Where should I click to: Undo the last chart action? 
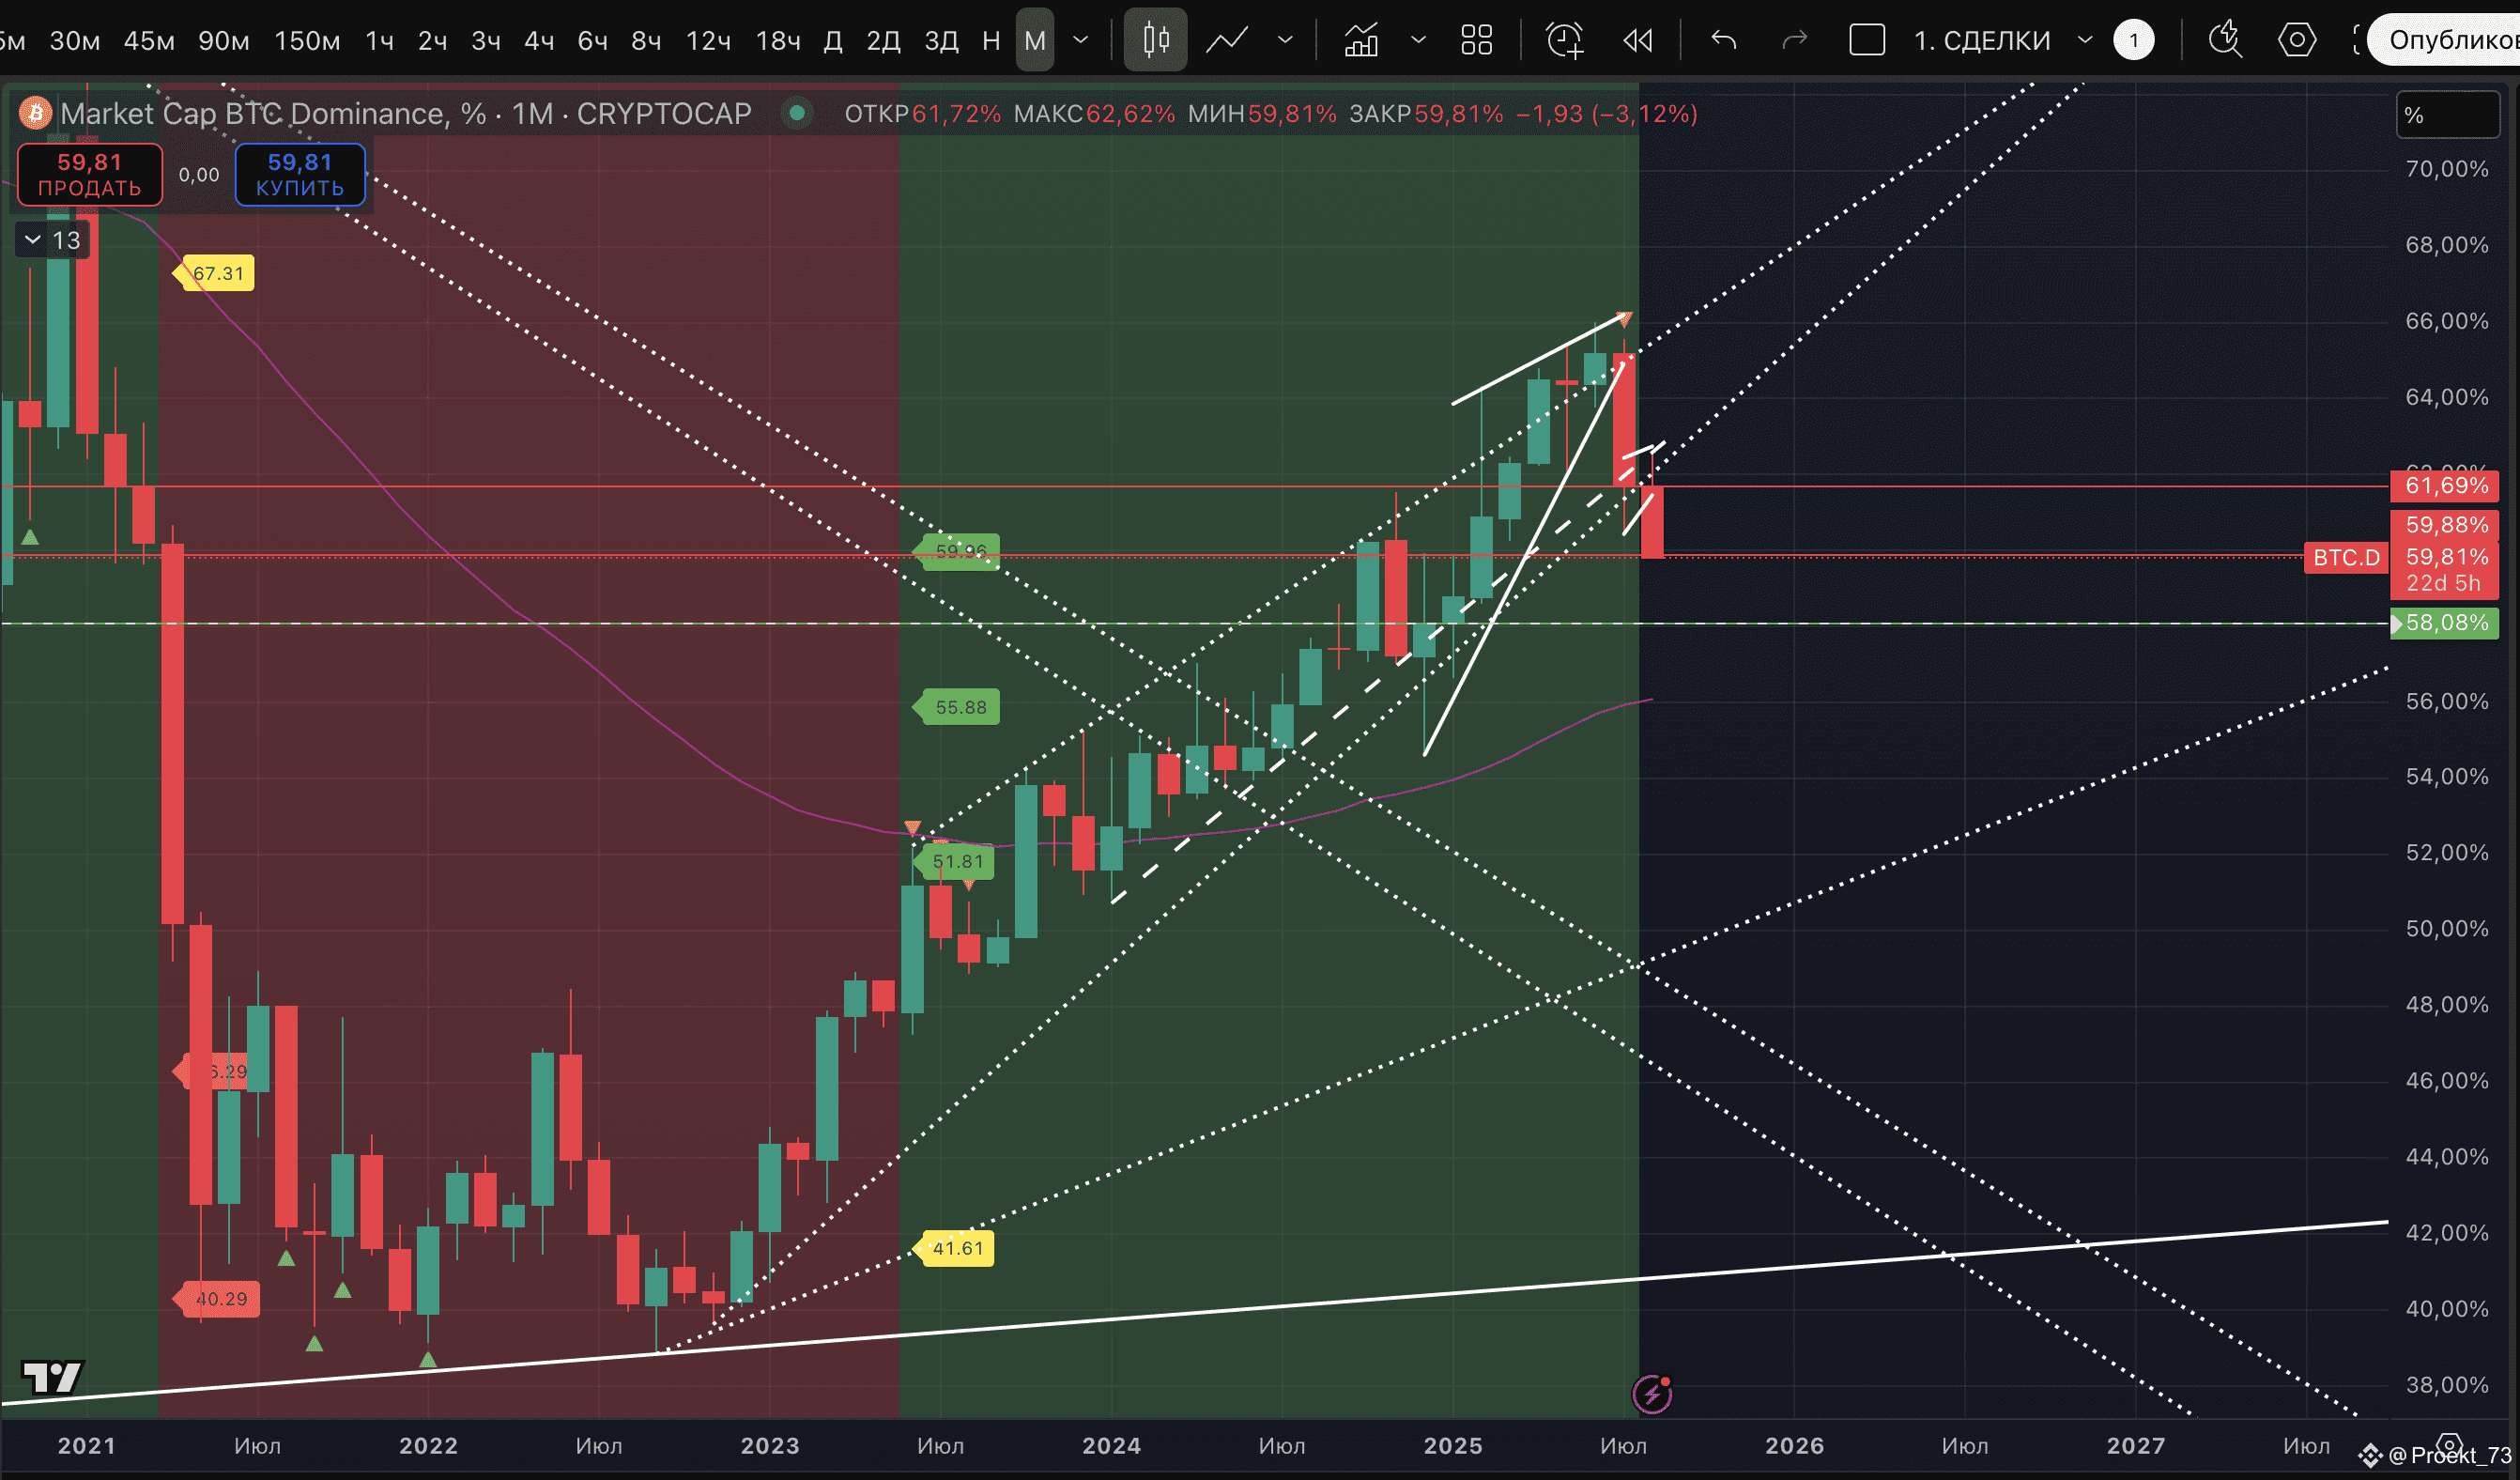pyautogui.click(x=1723, y=40)
